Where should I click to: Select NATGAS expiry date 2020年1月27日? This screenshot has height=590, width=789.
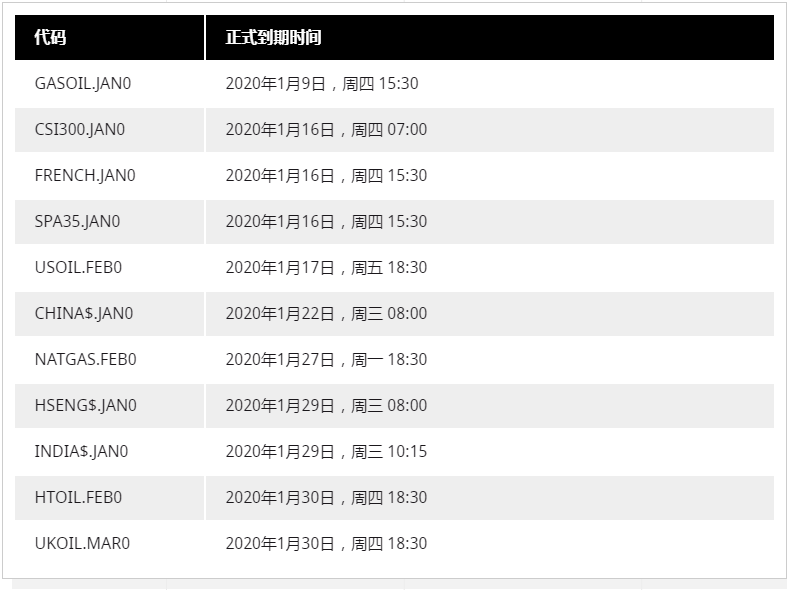pos(280,360)
